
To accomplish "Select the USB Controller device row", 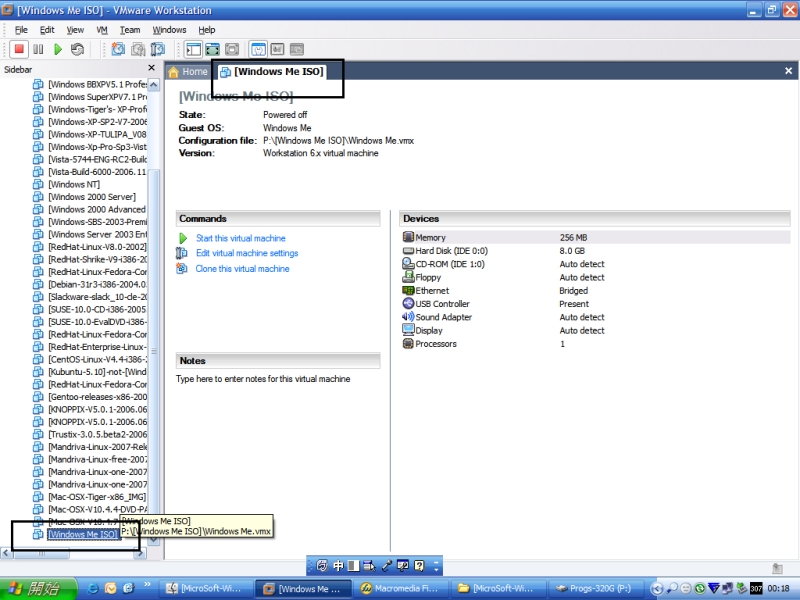I will 595,304.
